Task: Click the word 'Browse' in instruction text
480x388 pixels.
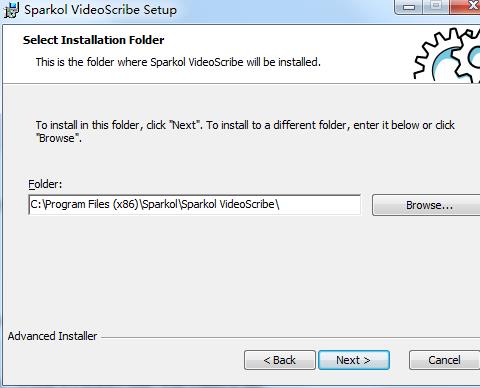Action: pyautogui.click(x=57, y=138)
